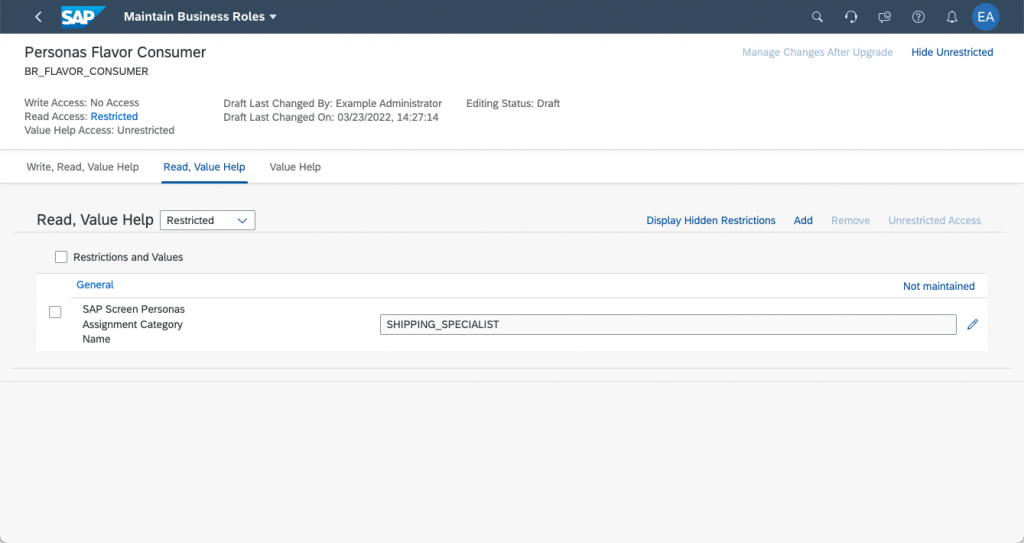Viewport: 1024px width, 543px height.
Task: Select the SAP Screen Personas row checkbox
Action: click(x=55, y=312)
